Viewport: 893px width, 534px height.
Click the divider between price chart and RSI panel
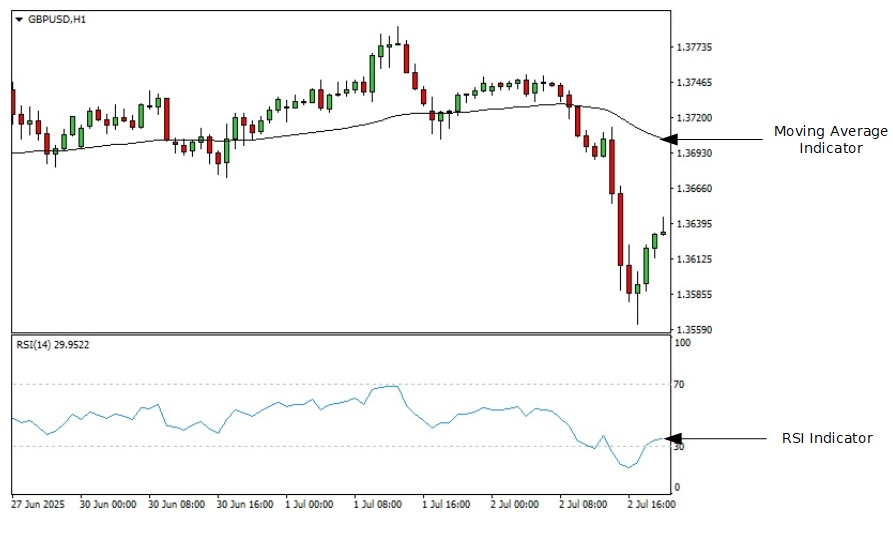pyautogui.click(x=340, y=334)
